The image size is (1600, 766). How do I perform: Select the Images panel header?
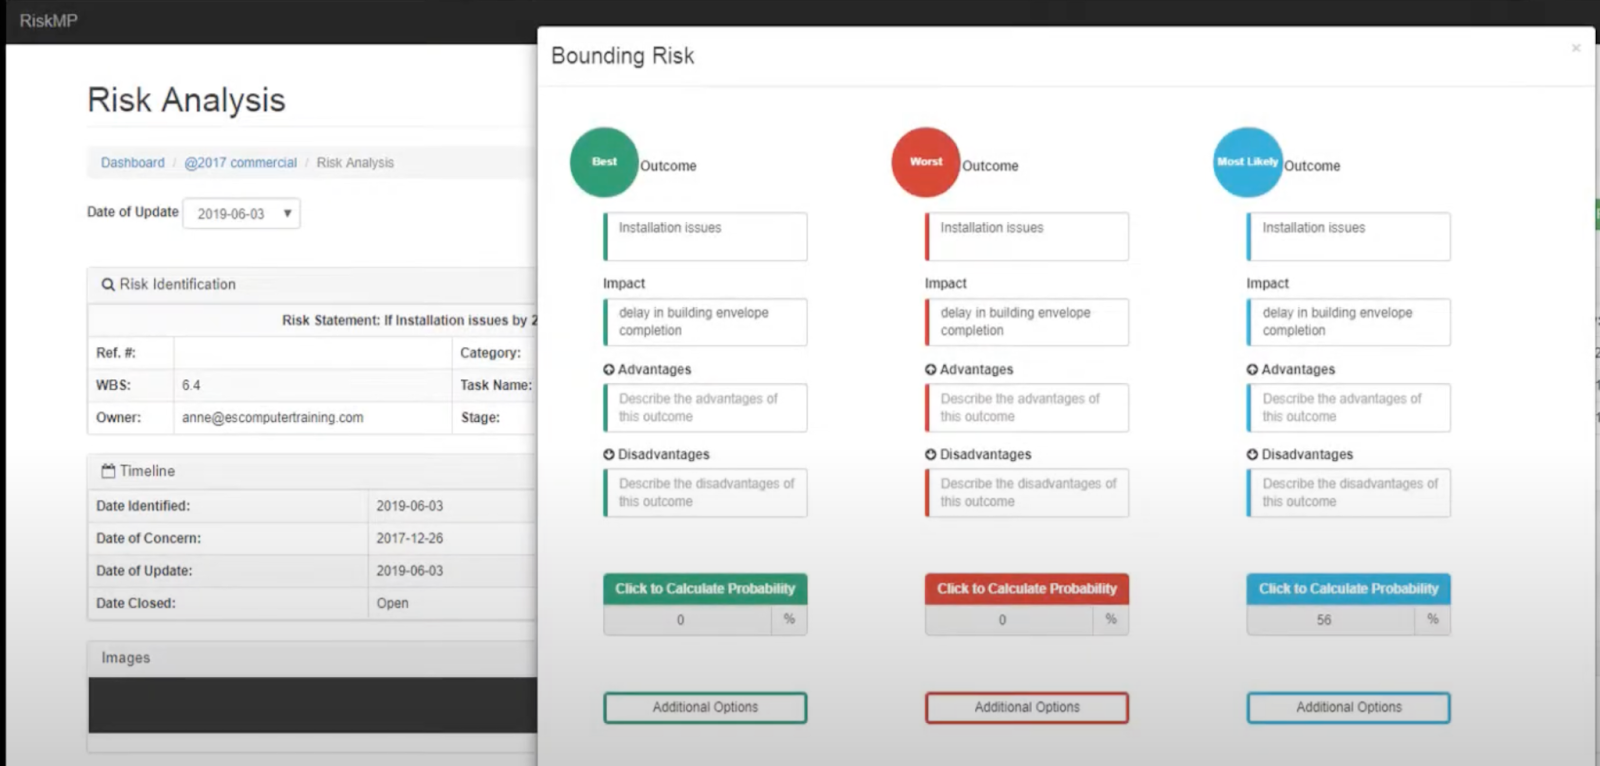[124, 657]
